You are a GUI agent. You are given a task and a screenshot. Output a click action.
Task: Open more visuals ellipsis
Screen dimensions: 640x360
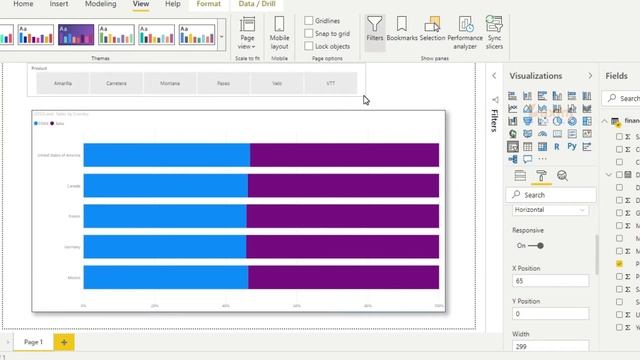tap(542, 159)
